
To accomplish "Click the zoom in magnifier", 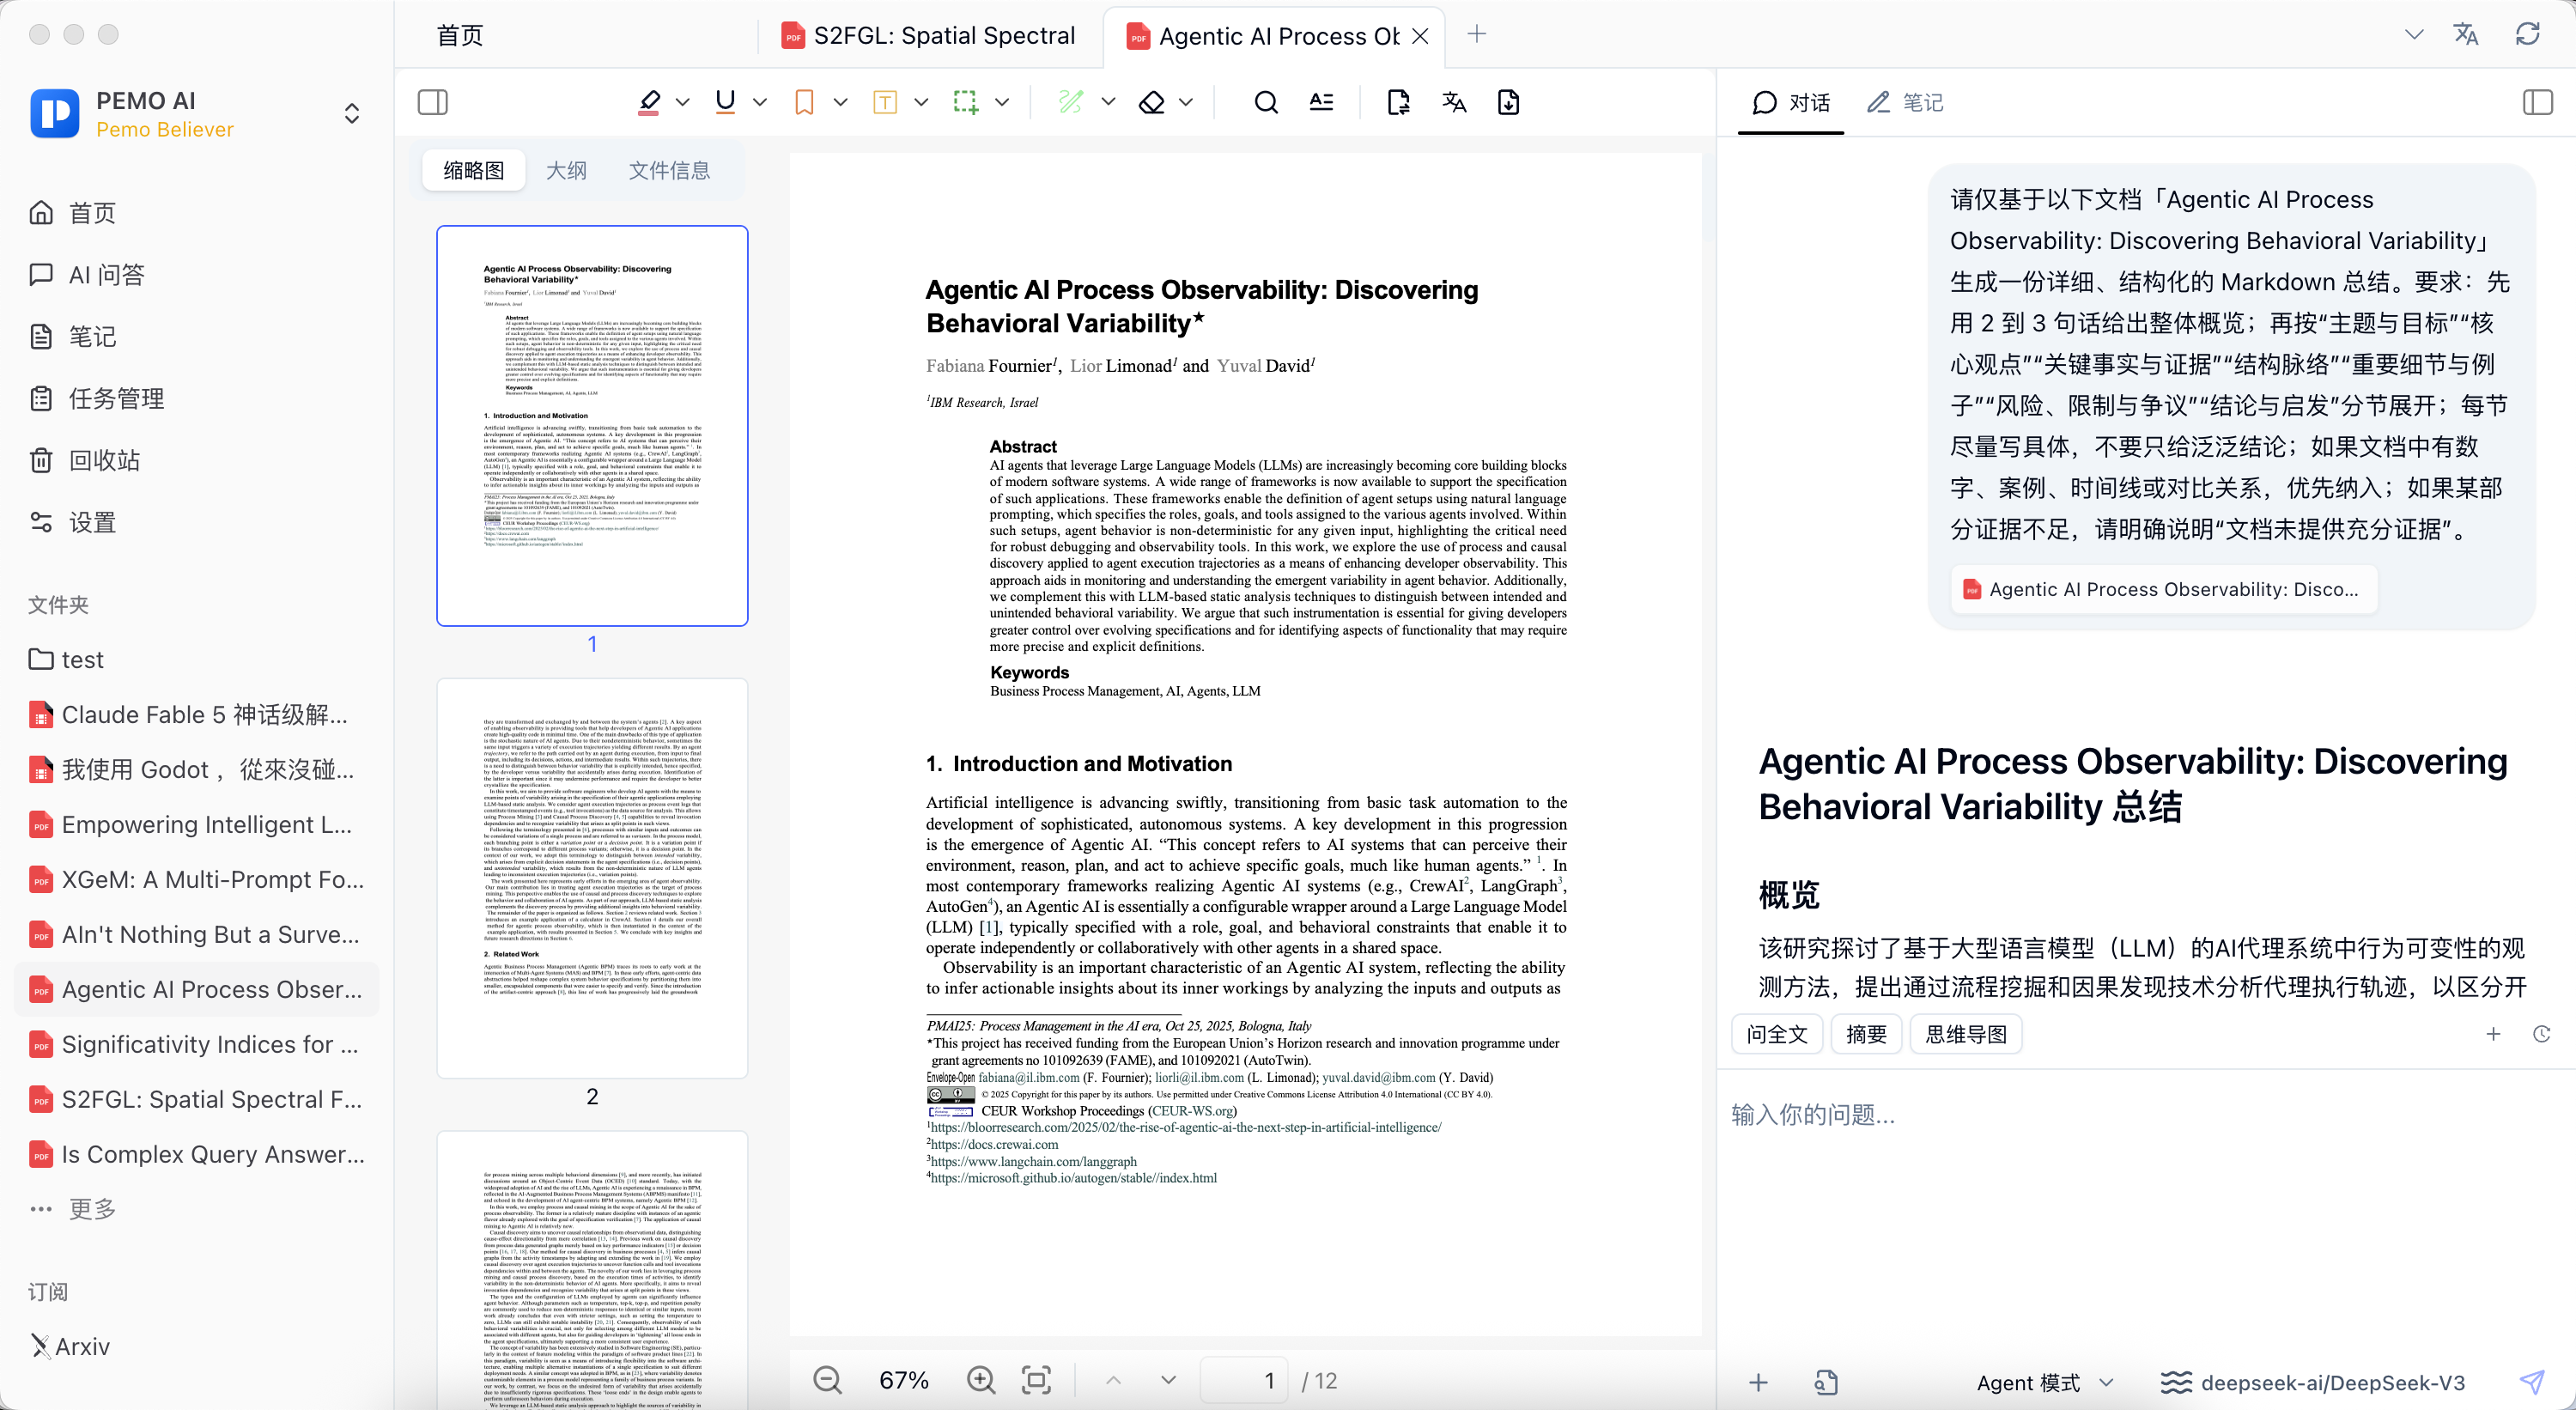I will pos(981,1381).
